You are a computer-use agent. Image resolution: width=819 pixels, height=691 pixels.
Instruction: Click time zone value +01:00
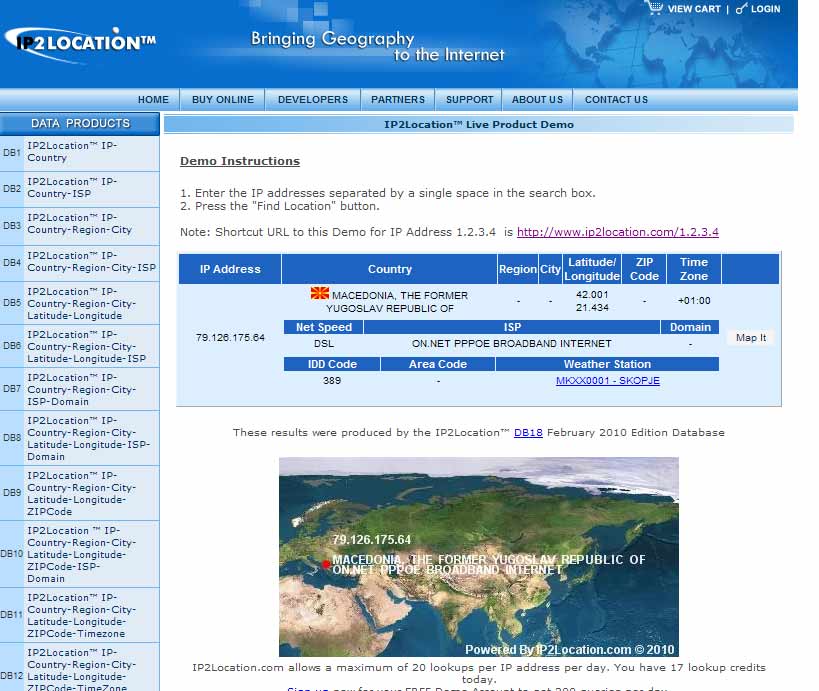click(x=694, y=301)
